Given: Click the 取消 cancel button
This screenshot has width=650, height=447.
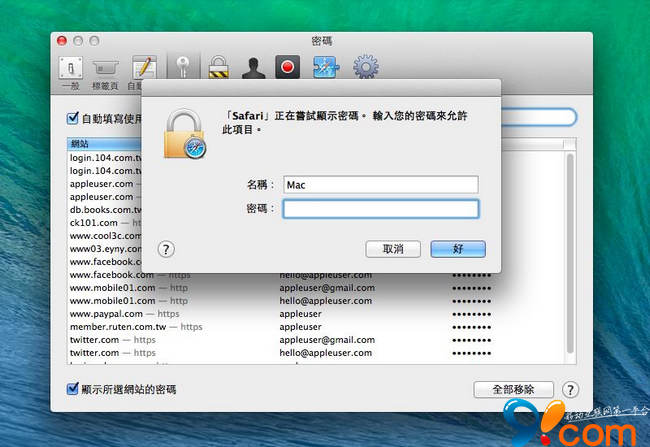Looking at the screenshot, I should point(385,249).
